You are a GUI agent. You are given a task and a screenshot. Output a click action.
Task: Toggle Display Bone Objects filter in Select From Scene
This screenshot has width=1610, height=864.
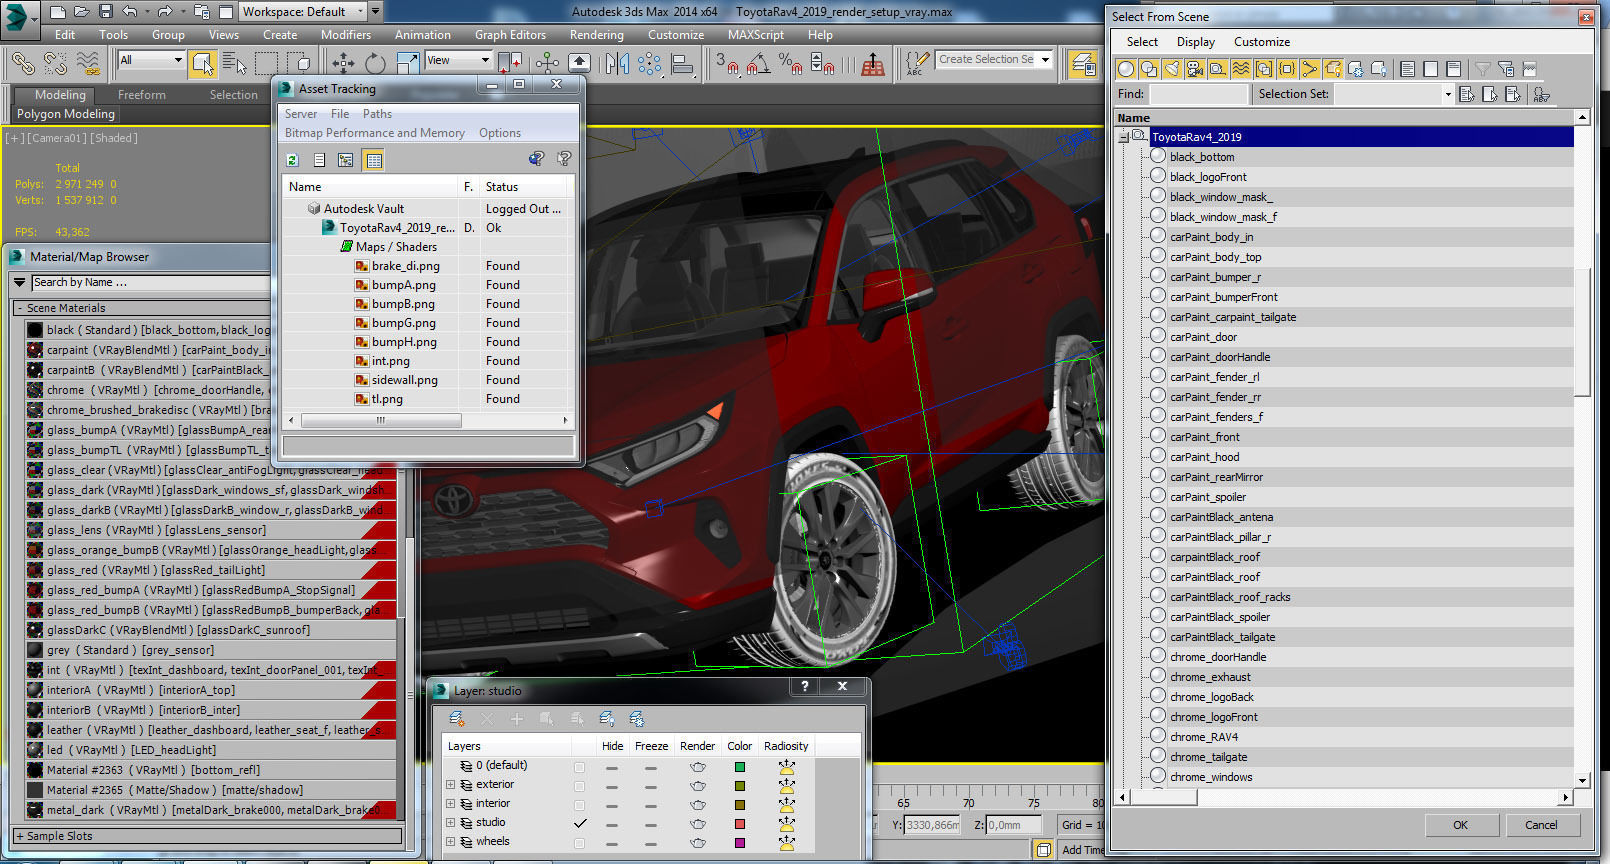[1310, 69]
